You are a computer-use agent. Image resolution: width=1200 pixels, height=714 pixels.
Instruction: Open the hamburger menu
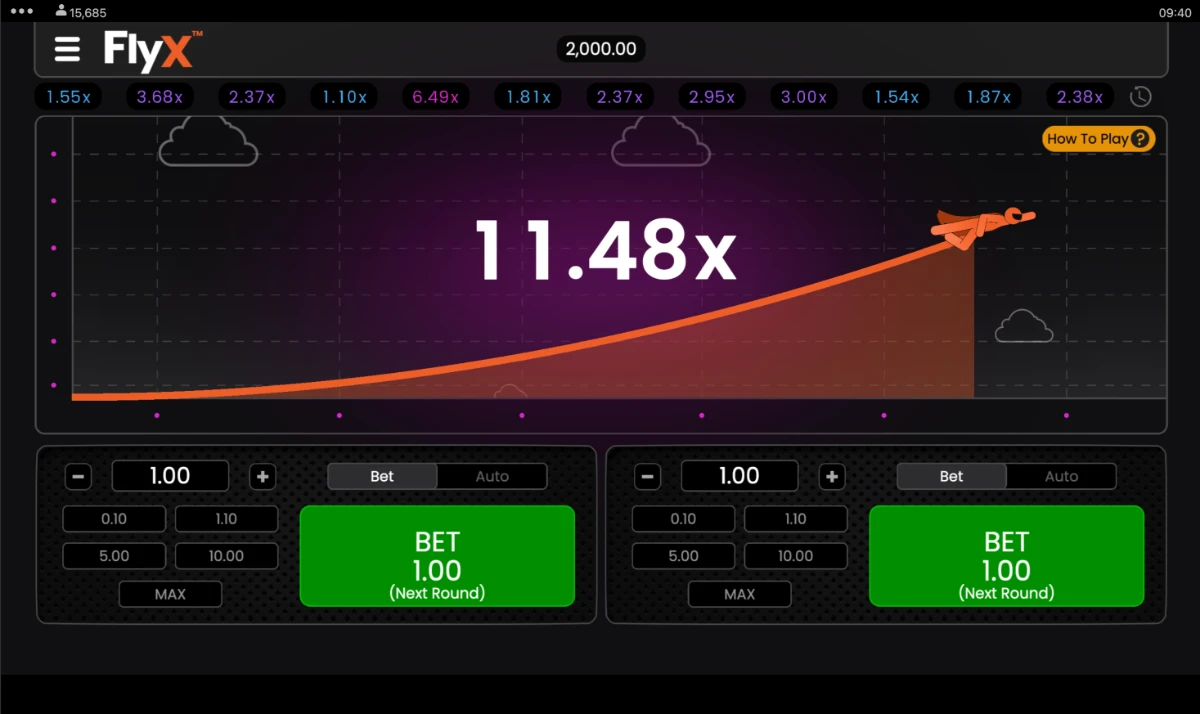[x=67, y=48]
